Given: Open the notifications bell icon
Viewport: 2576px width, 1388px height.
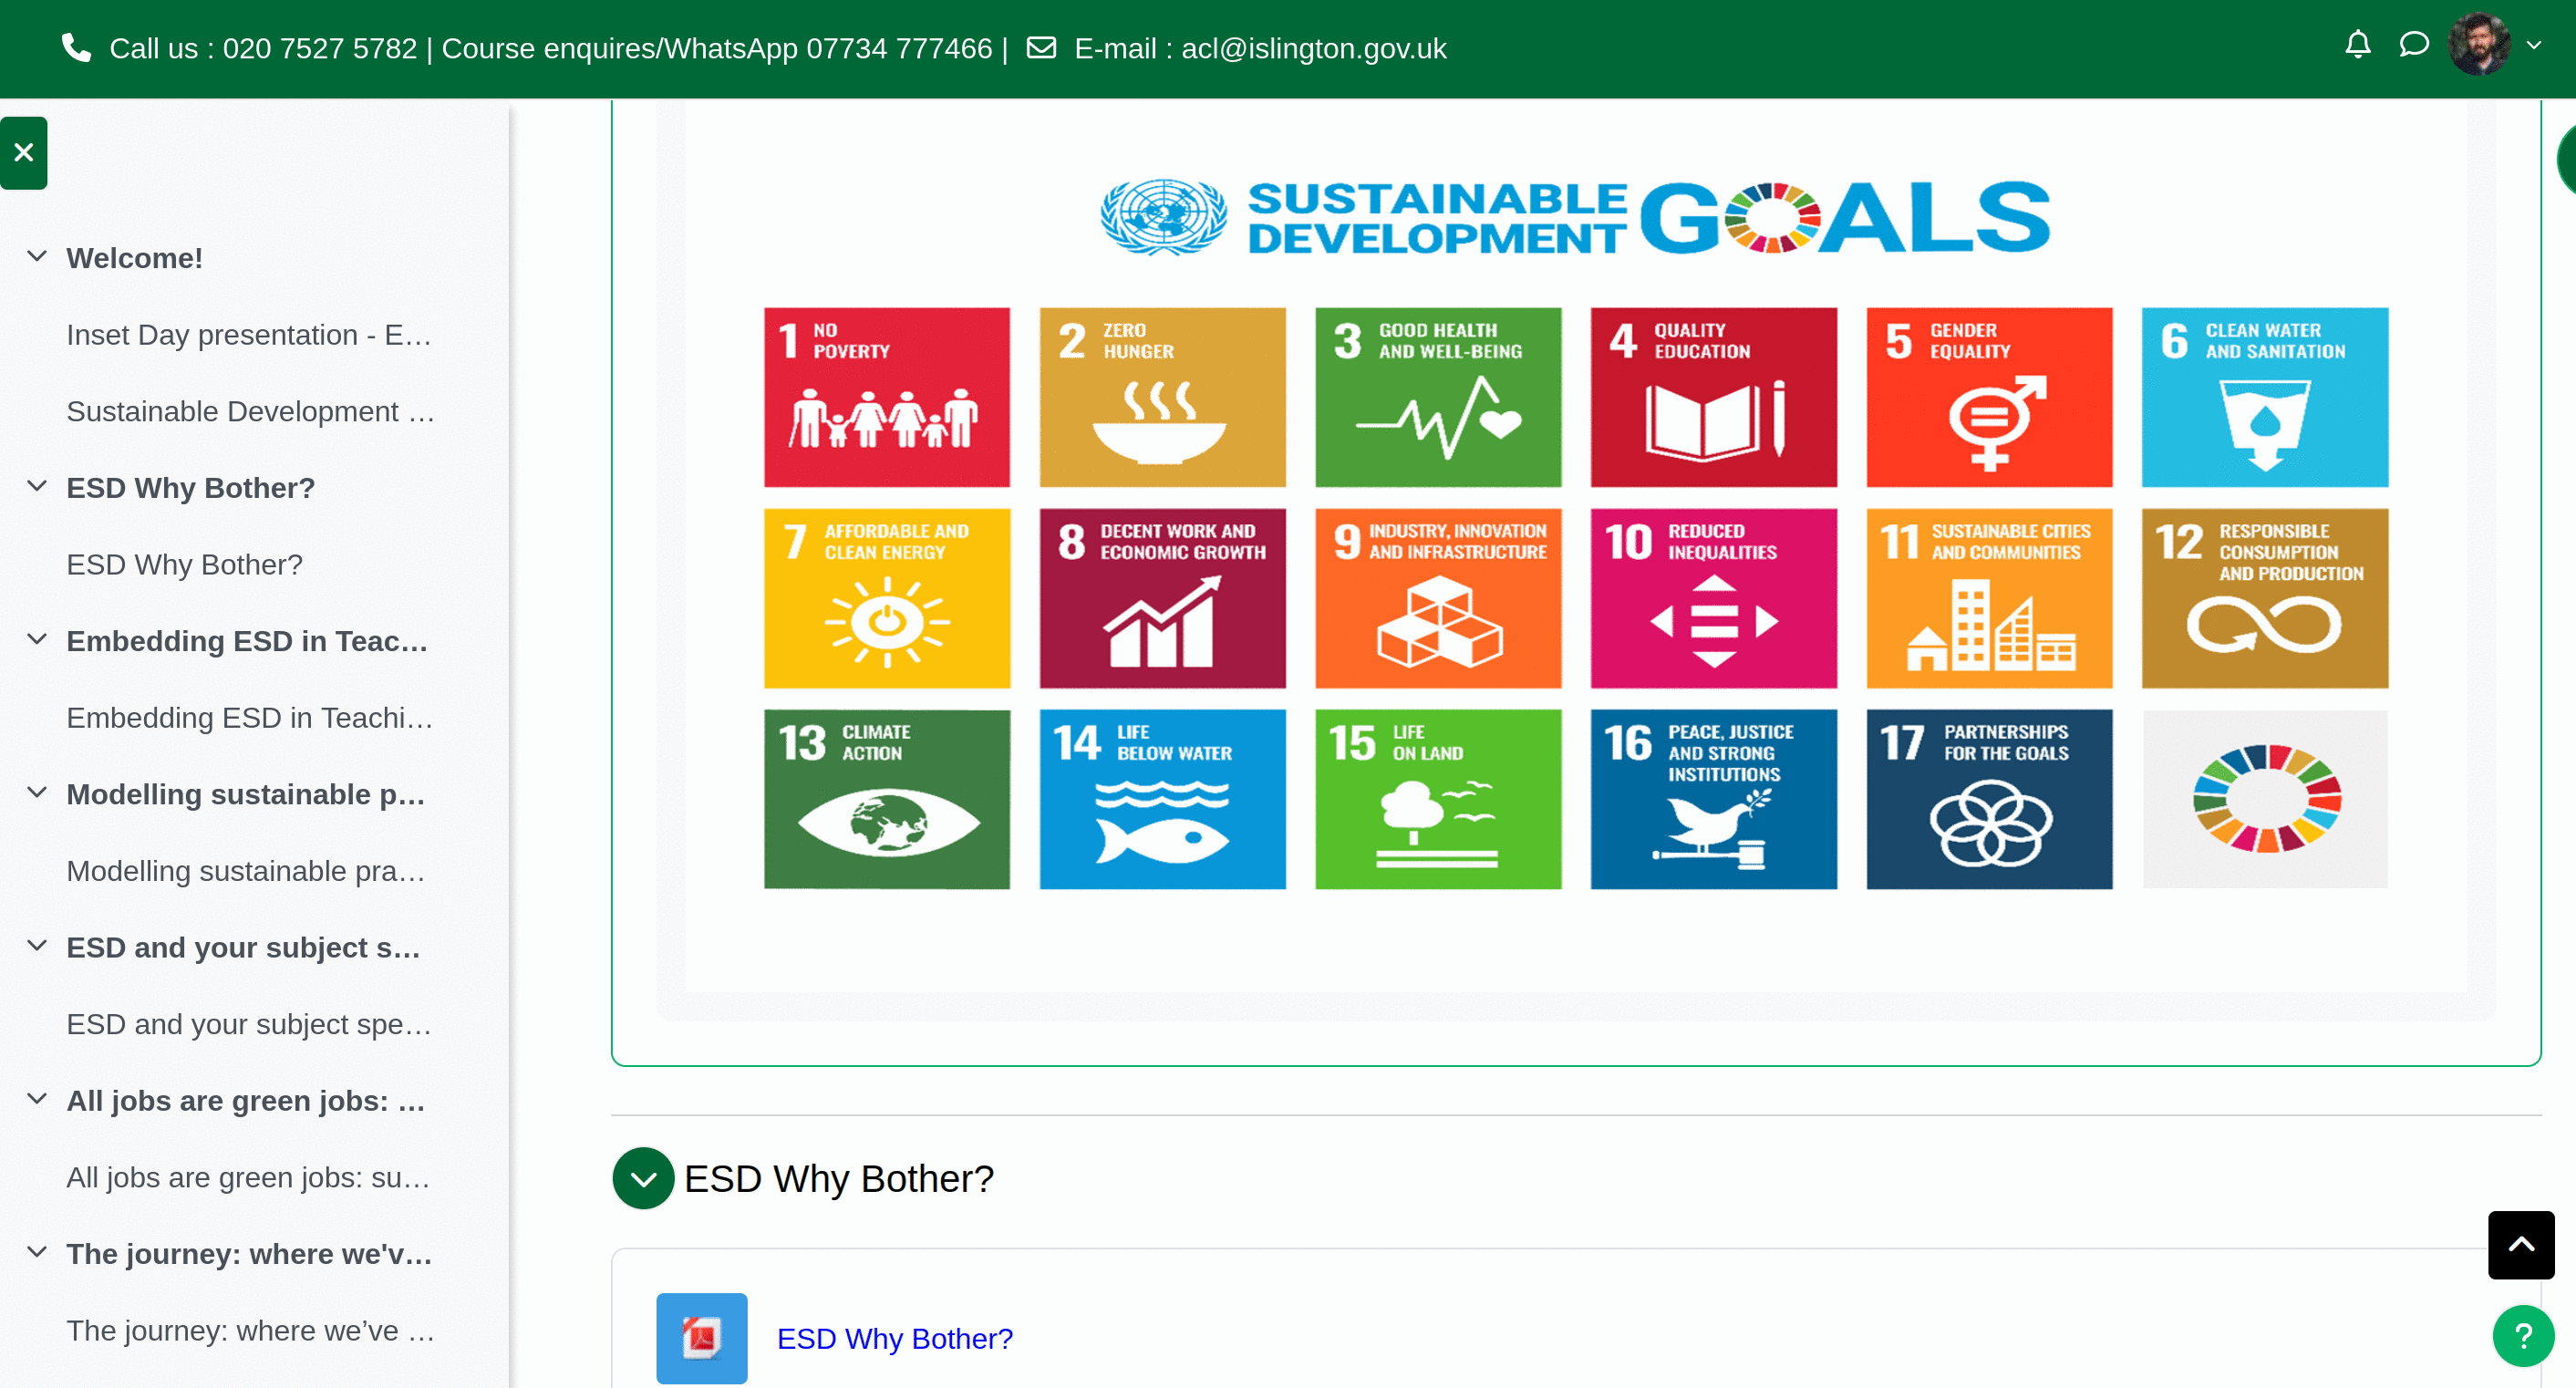Looking at the screenshot, I should click(2357, 45).
